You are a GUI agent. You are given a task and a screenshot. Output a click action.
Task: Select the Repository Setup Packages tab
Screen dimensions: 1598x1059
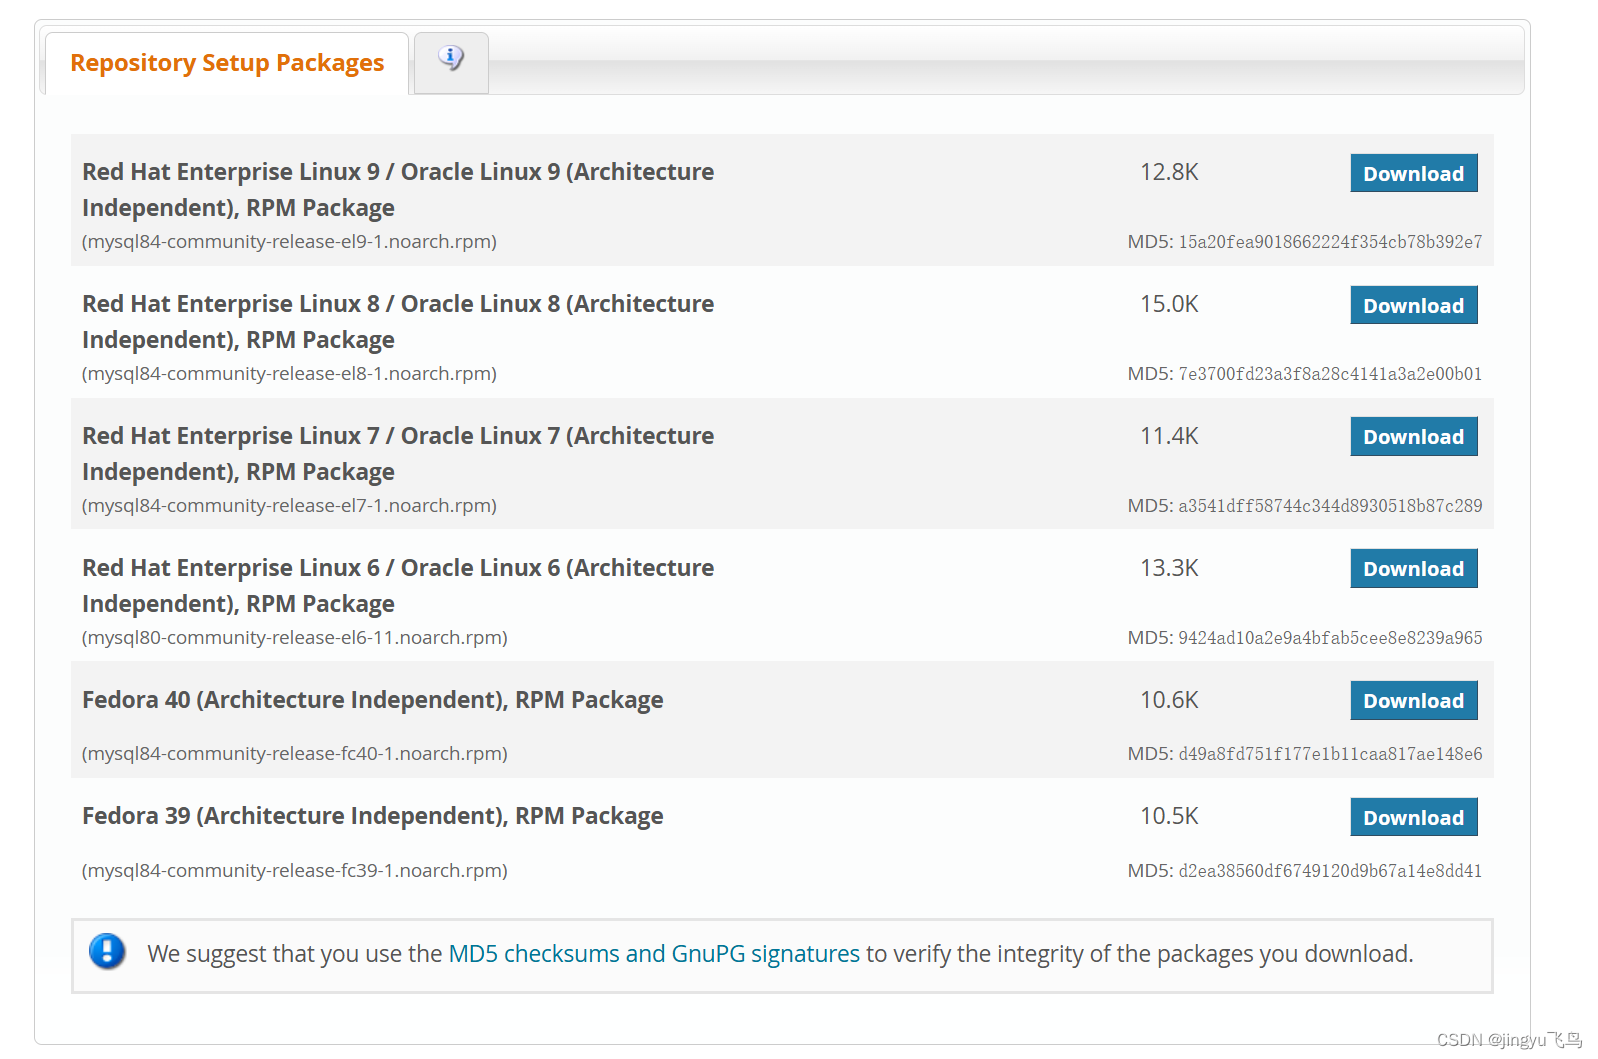[227, 63]
